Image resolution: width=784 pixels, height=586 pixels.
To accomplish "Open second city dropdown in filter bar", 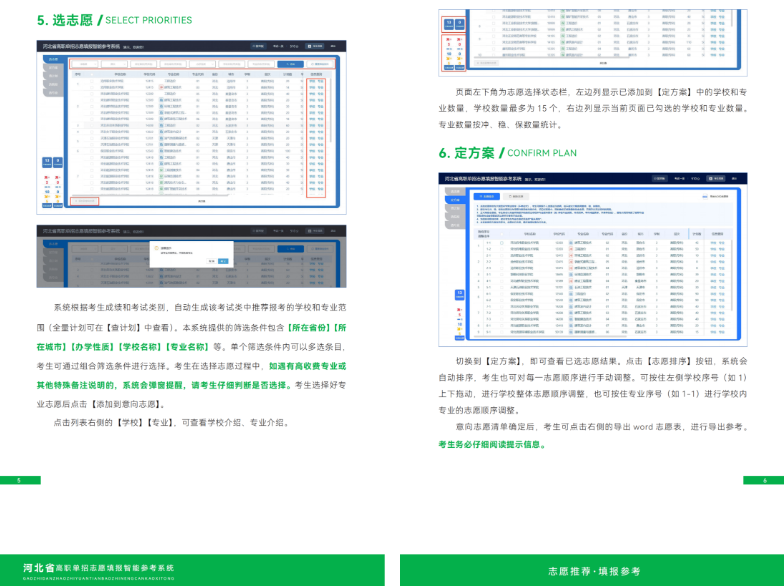I will point(114,64).
